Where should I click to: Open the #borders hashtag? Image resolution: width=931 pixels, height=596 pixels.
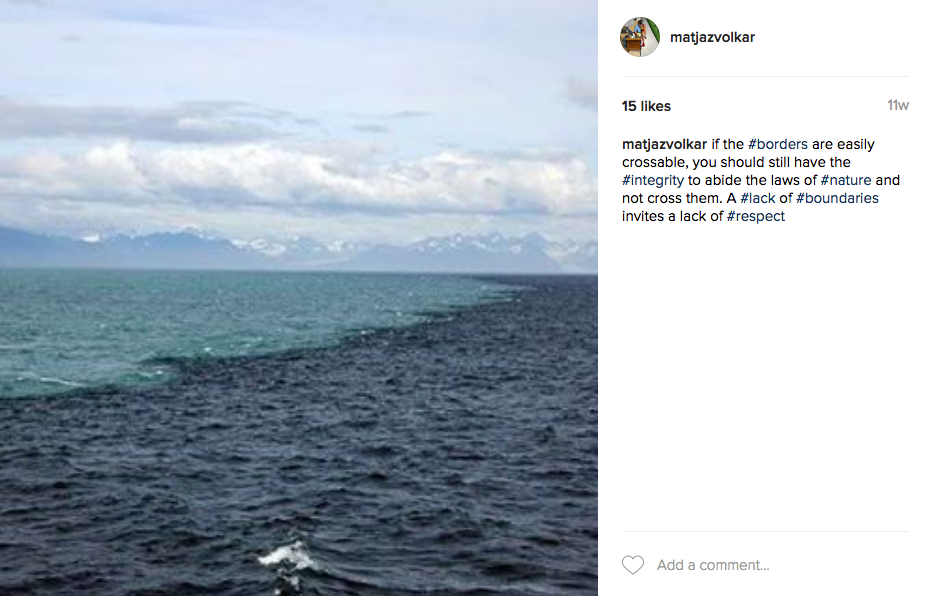(x=778, y=144)
